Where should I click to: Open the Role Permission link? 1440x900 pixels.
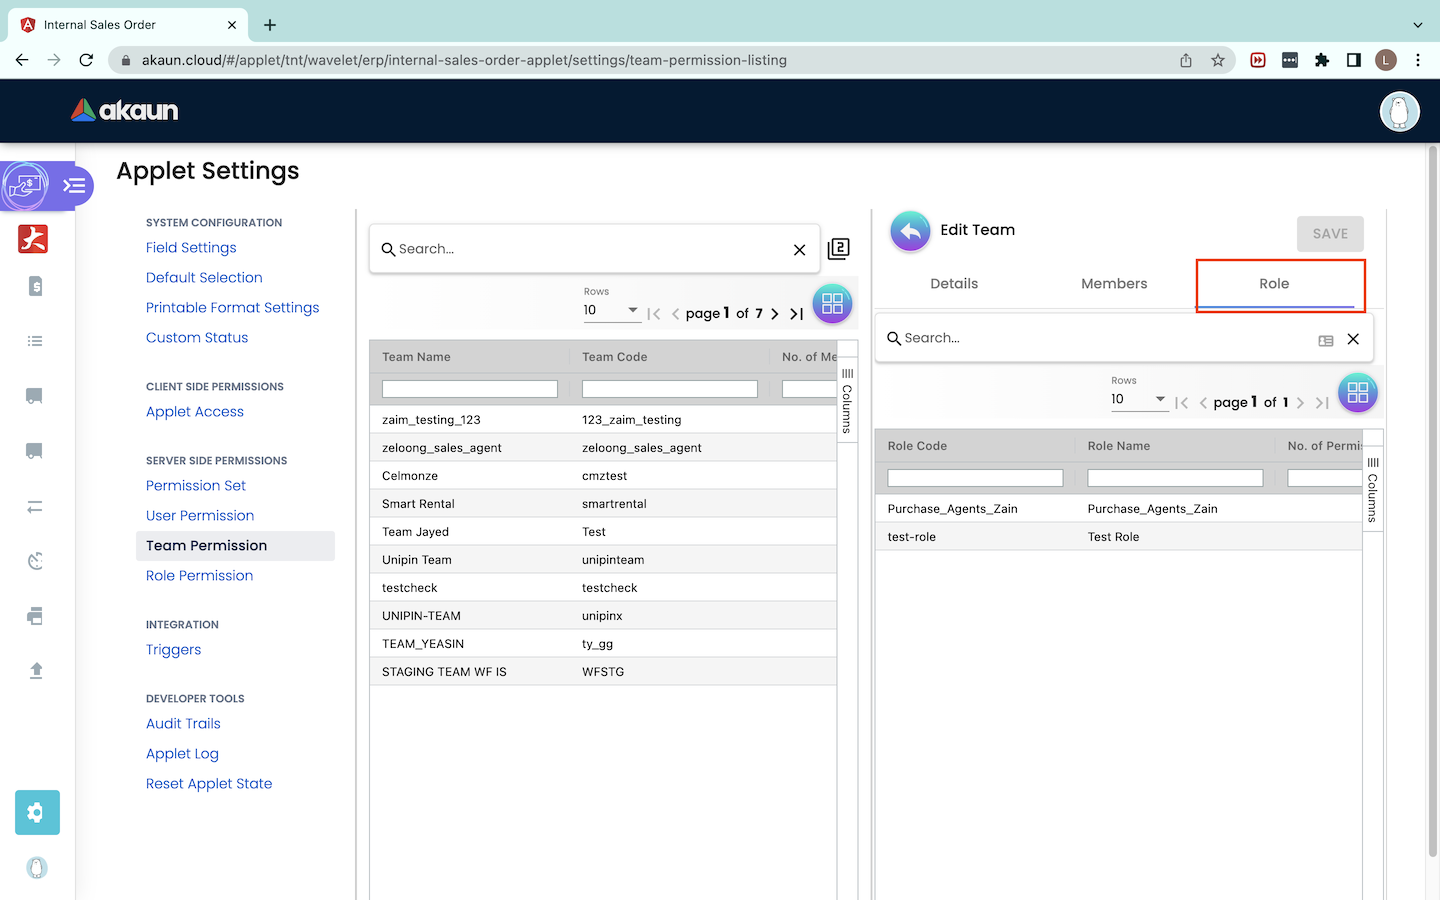coord(199,576)
